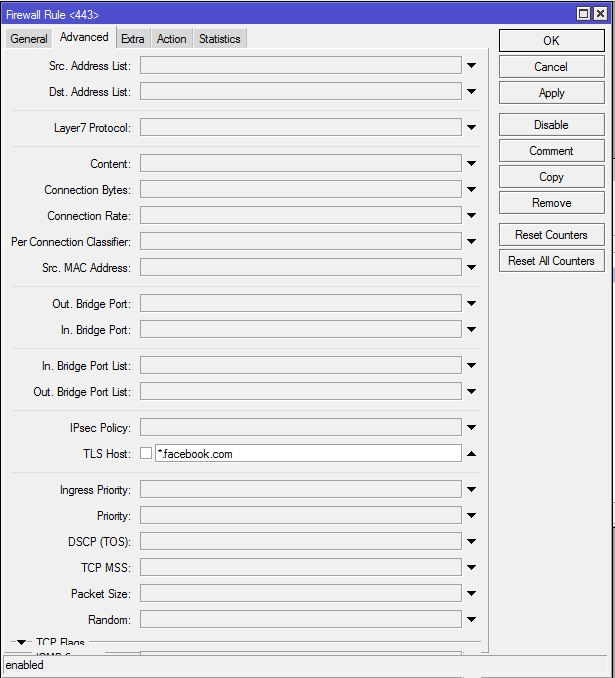Toggle the TLS Host invert checkbox
615x678 pixels.
[x=146, y=454]
